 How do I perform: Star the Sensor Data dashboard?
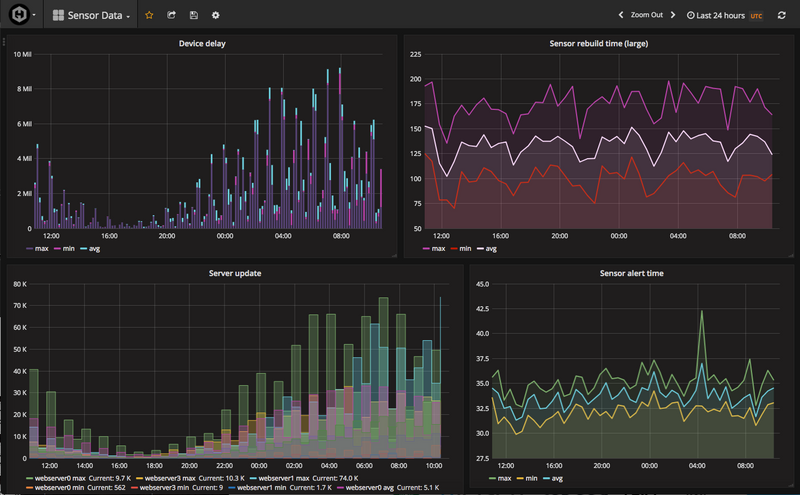pyautogui.click(x=149, y=16)
